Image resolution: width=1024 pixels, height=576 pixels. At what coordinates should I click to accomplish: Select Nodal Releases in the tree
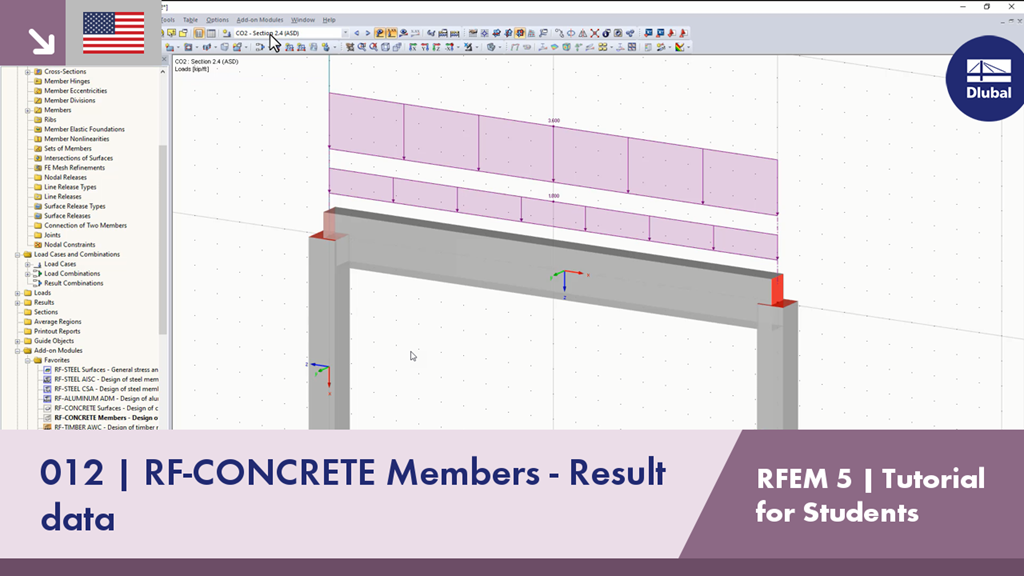[x=65, y=178]
